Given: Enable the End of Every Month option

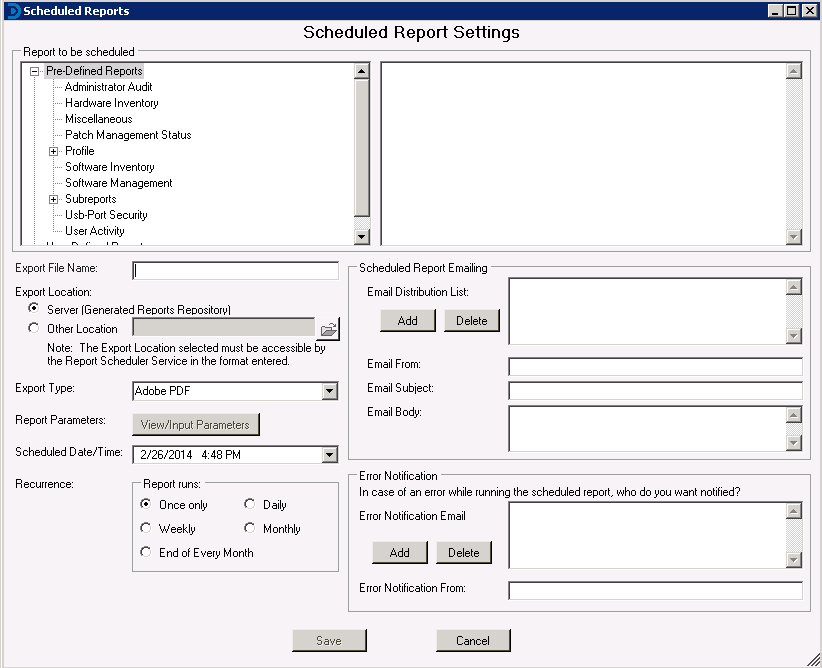Looking at the screenshot, I should pos(146,553).
